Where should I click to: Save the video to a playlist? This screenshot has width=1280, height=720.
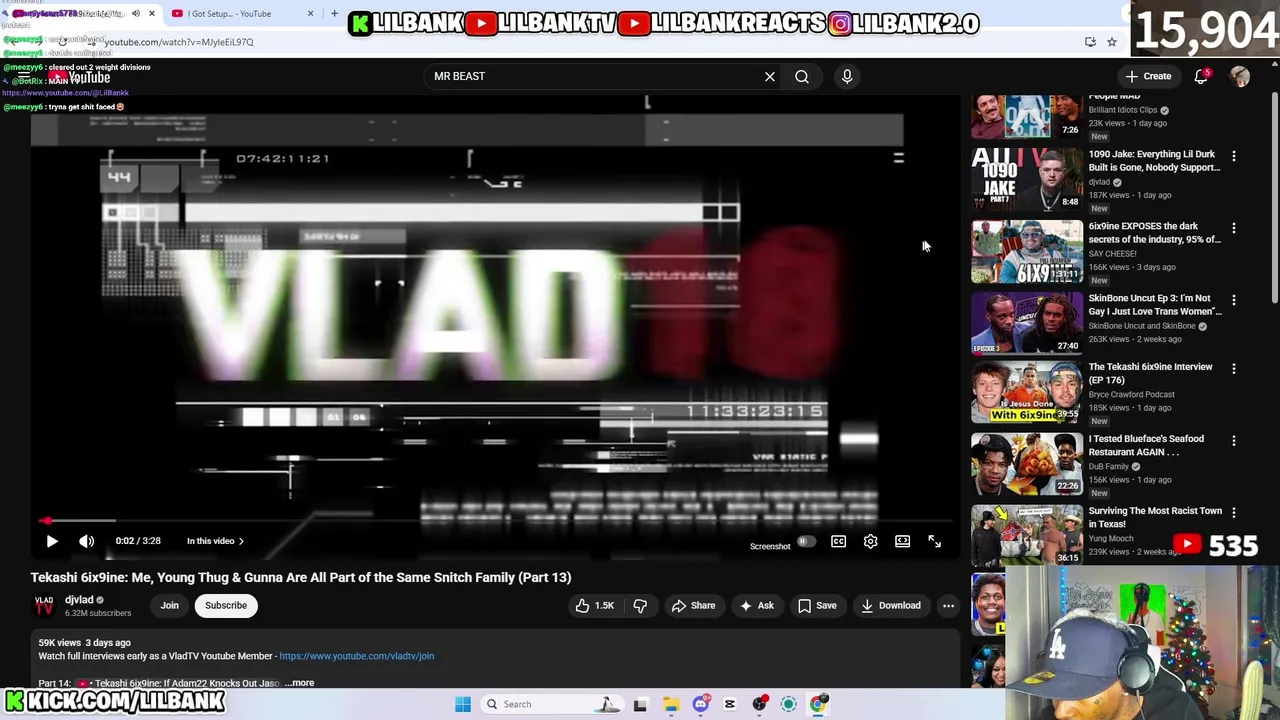pyautogui.click(x=816, y=605)
